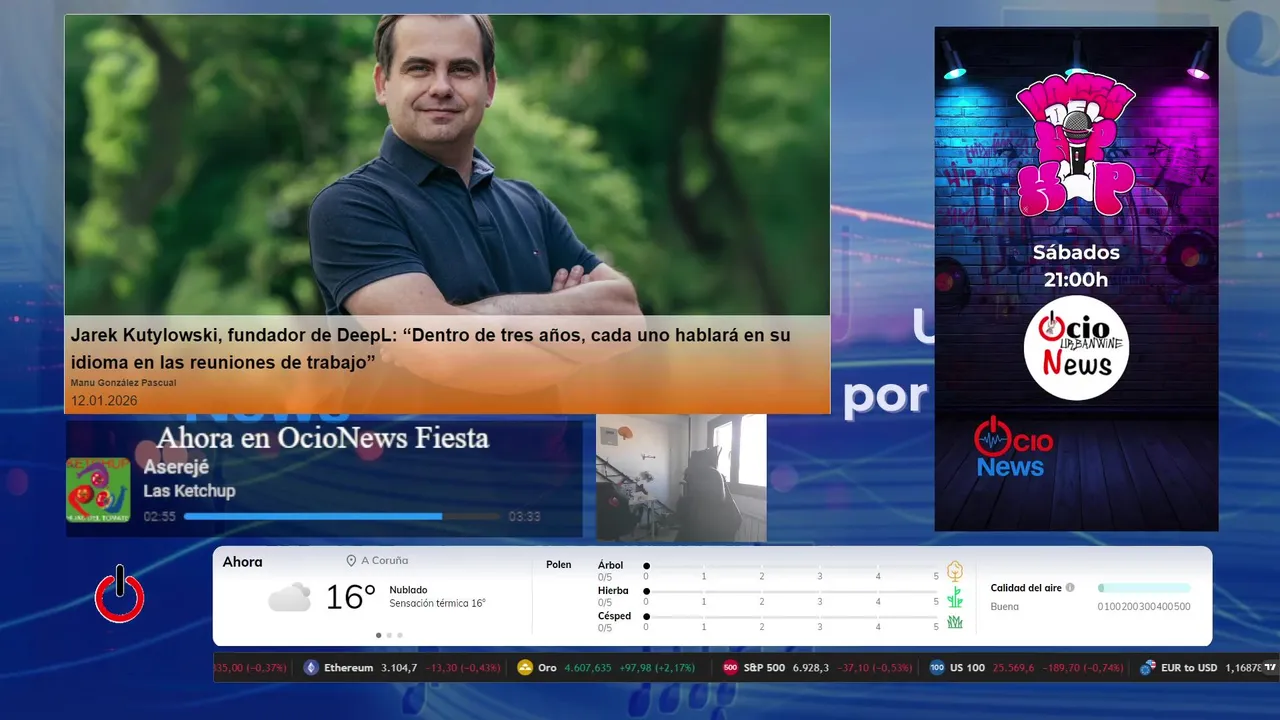Click the Calidad del aire label
The height and width of the screenshot is (720, 1280).
coord(1026,588)
